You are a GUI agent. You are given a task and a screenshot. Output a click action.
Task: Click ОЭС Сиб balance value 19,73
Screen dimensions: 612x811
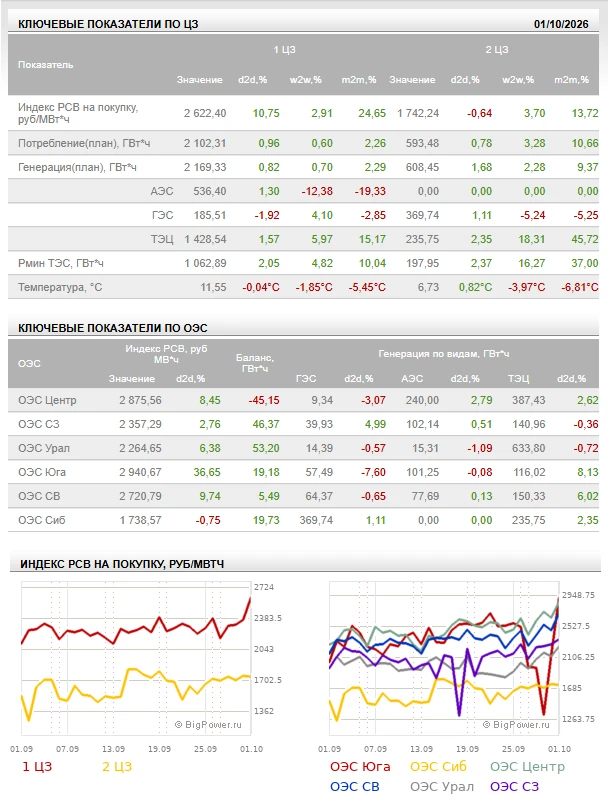tap(266, 520)
